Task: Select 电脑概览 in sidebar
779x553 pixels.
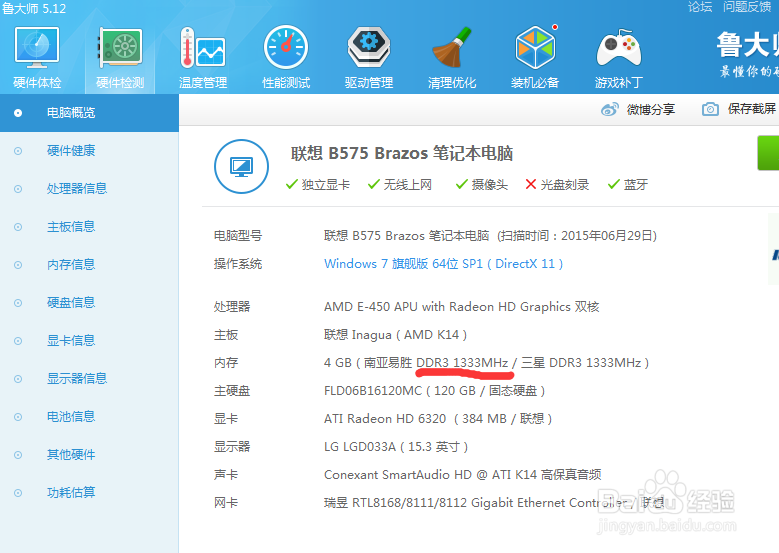Action: [x=89, y=113]
